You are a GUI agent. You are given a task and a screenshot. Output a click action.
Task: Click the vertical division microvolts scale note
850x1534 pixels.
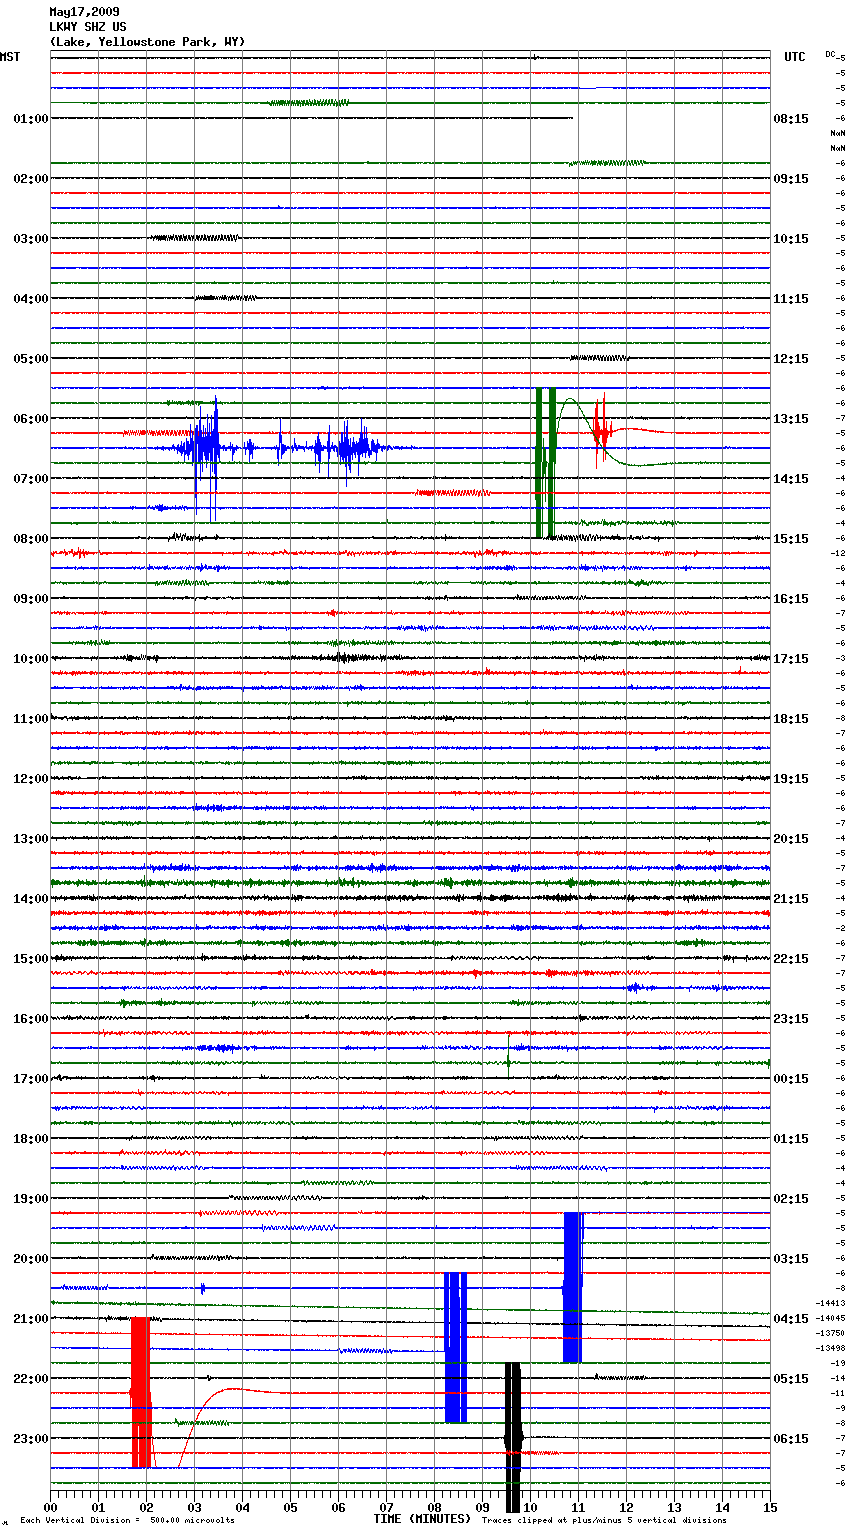[x=127, y=1521]
